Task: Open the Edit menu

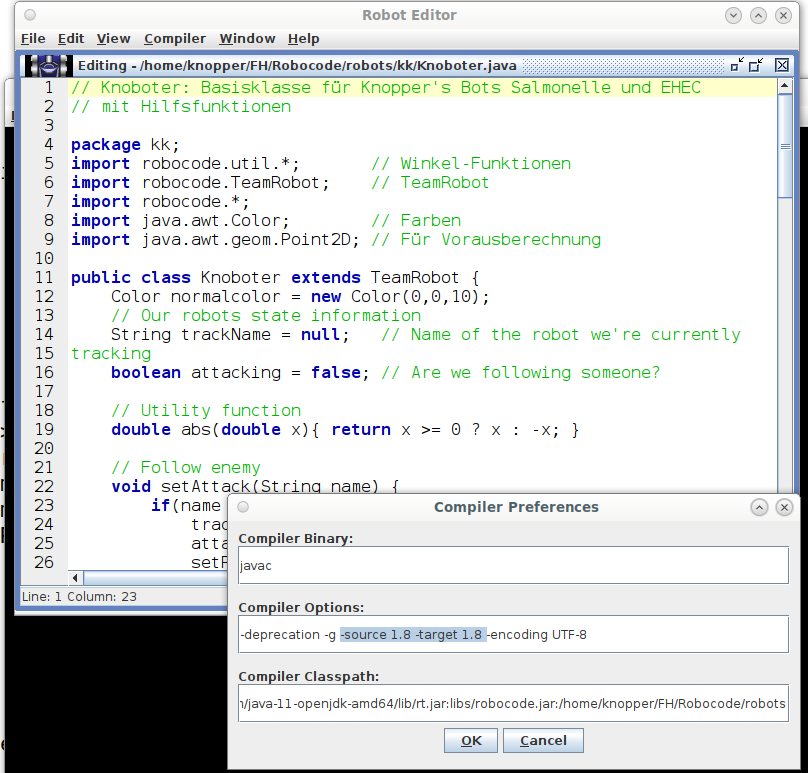Action: [71, 39]
